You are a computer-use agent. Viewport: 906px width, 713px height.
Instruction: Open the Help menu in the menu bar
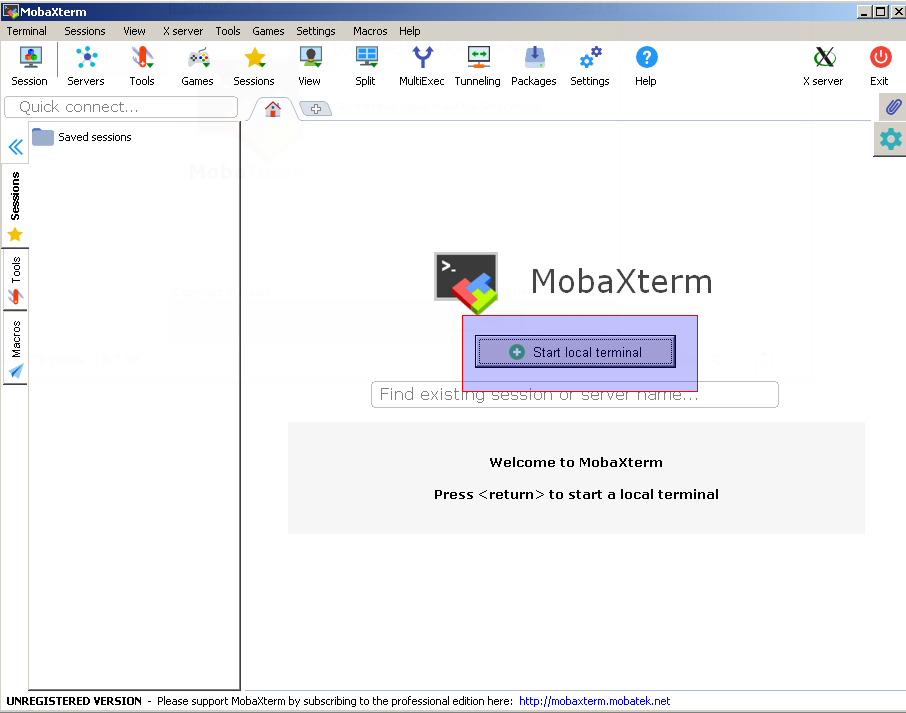click(x=410, y=31)
